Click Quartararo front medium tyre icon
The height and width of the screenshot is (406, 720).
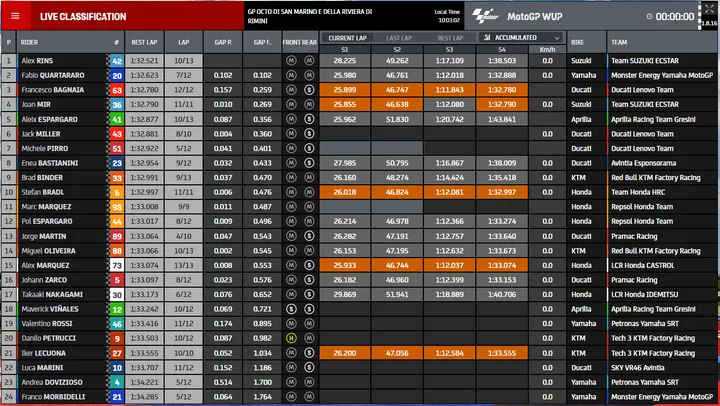(291, 75)
